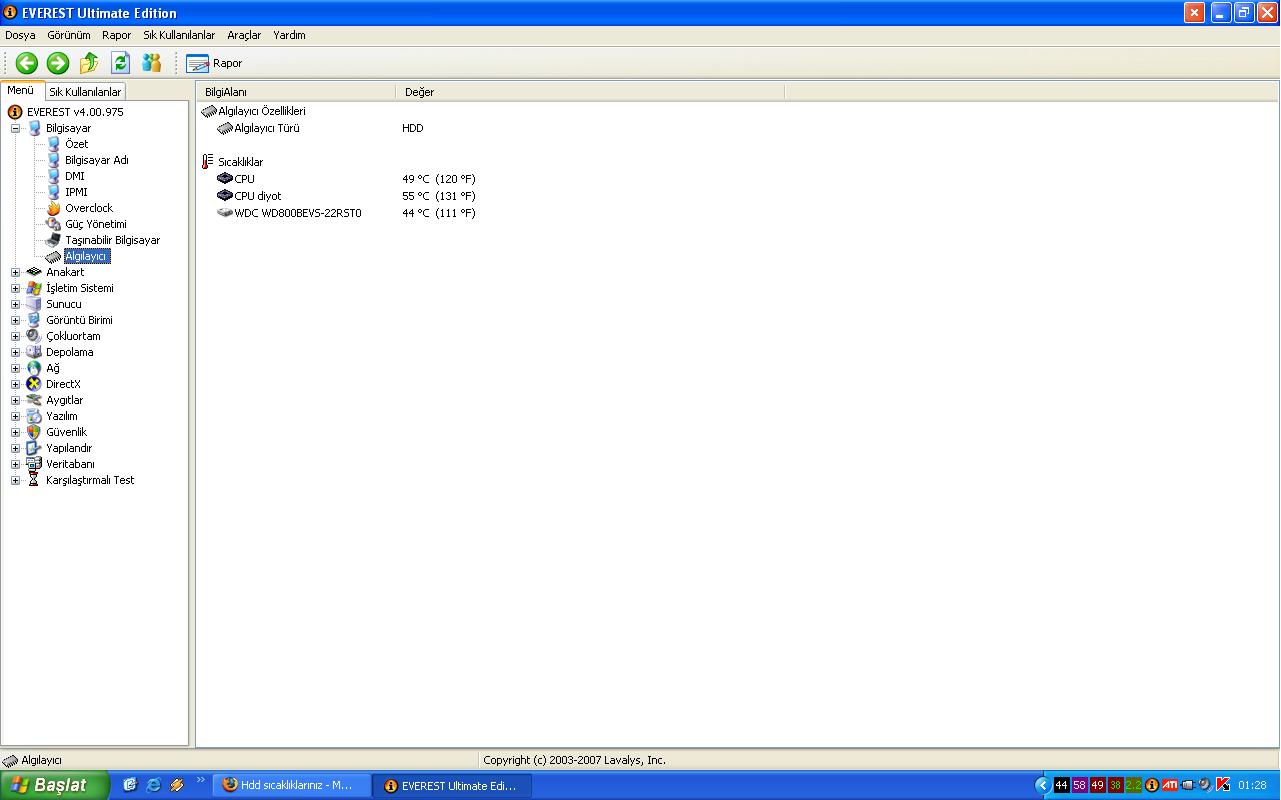Click the users toolbar icon
Screen dimensions: 1281x800
pyautogui.click(x=151, y=63)
